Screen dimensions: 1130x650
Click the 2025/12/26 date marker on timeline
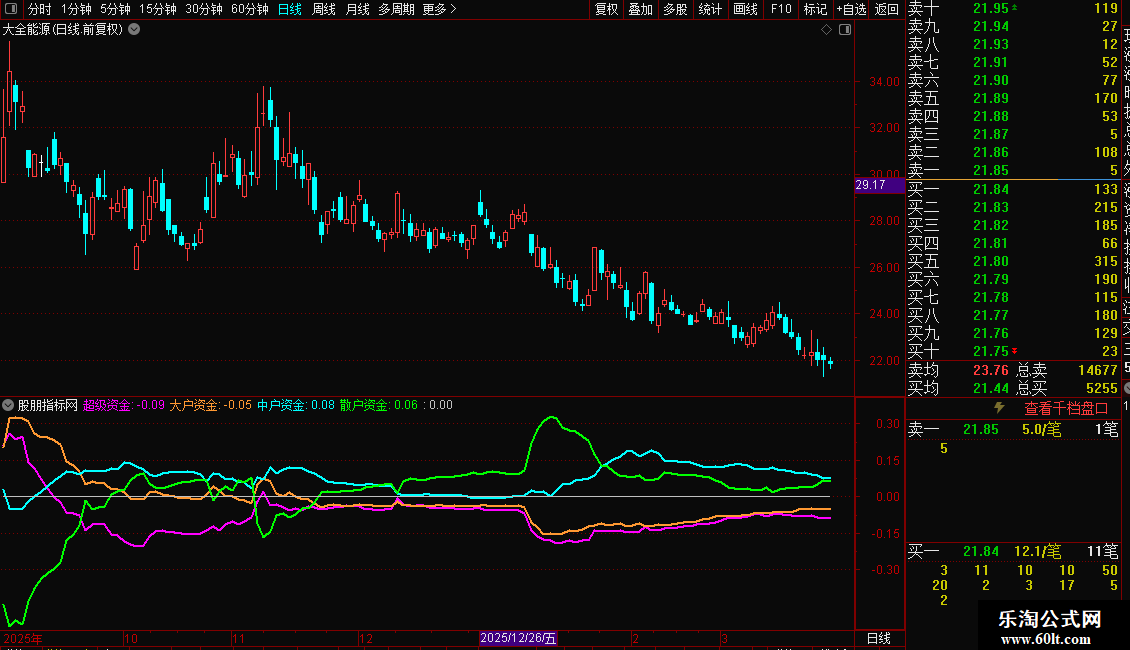click(518, 638)
